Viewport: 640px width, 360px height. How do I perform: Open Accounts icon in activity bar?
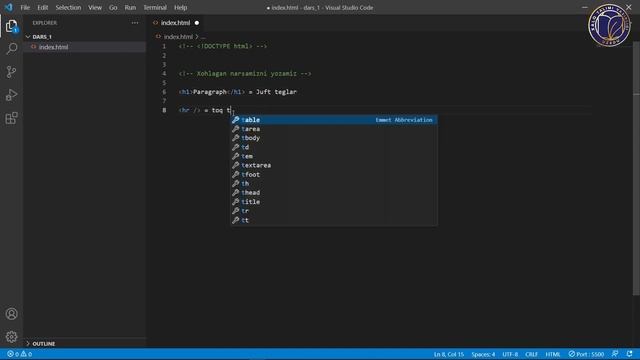point(11,314)
